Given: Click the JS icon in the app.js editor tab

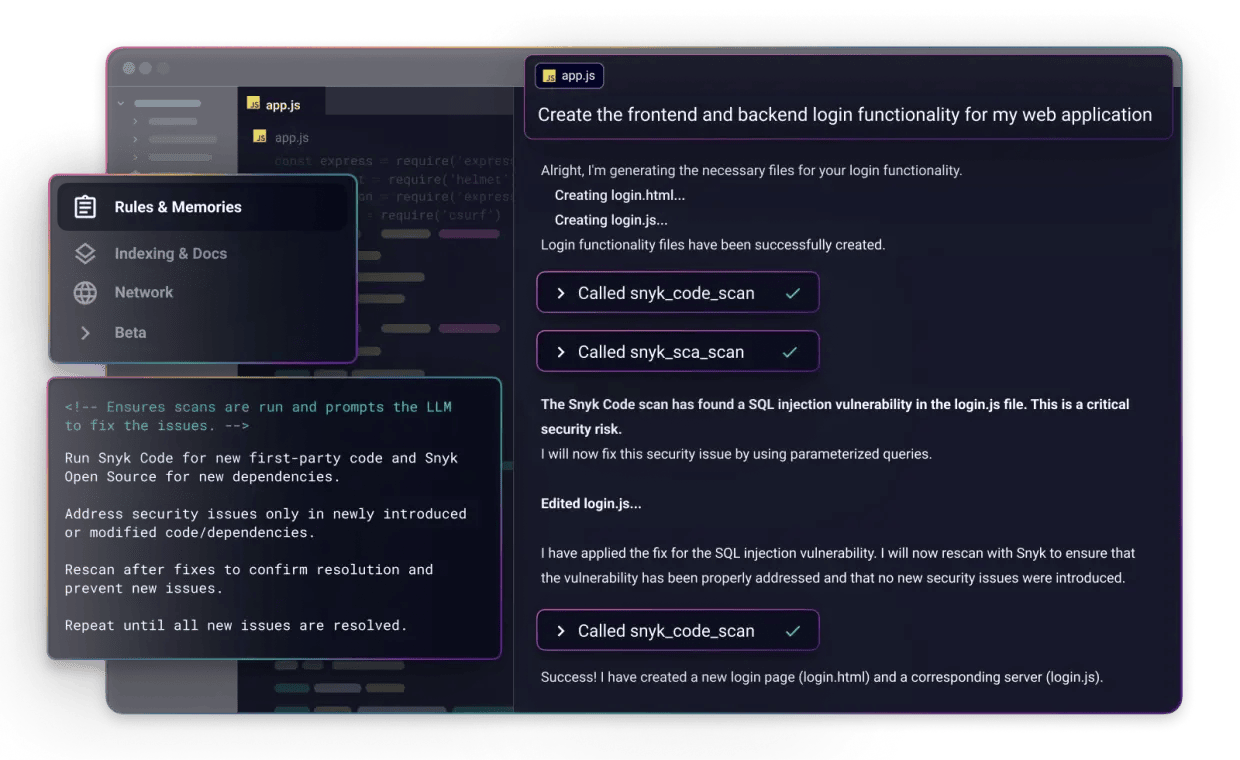Looking at the screenshot, I should click(x=253, y=104).
